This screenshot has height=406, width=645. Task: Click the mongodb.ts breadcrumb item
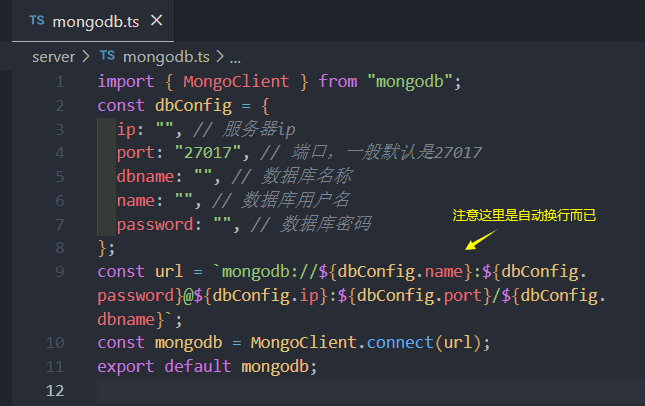(166, 57)
